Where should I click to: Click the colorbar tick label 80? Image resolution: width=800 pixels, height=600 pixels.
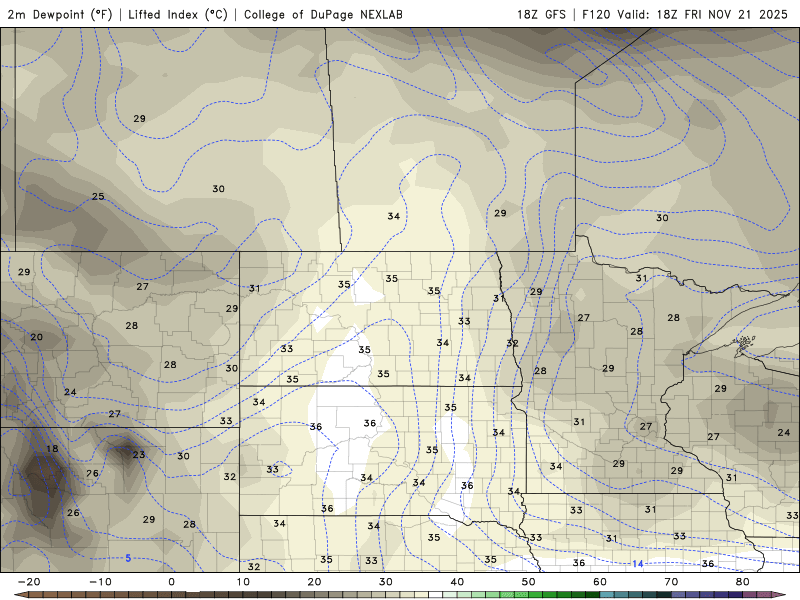pos(743,582)
